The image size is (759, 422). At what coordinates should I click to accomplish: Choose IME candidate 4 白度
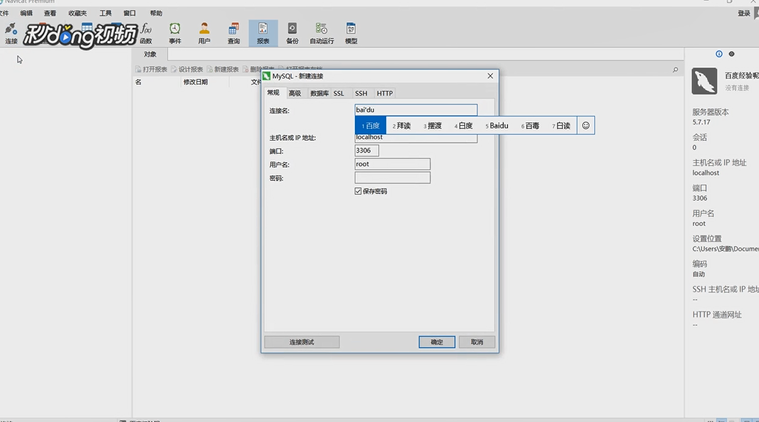point(464,125)
